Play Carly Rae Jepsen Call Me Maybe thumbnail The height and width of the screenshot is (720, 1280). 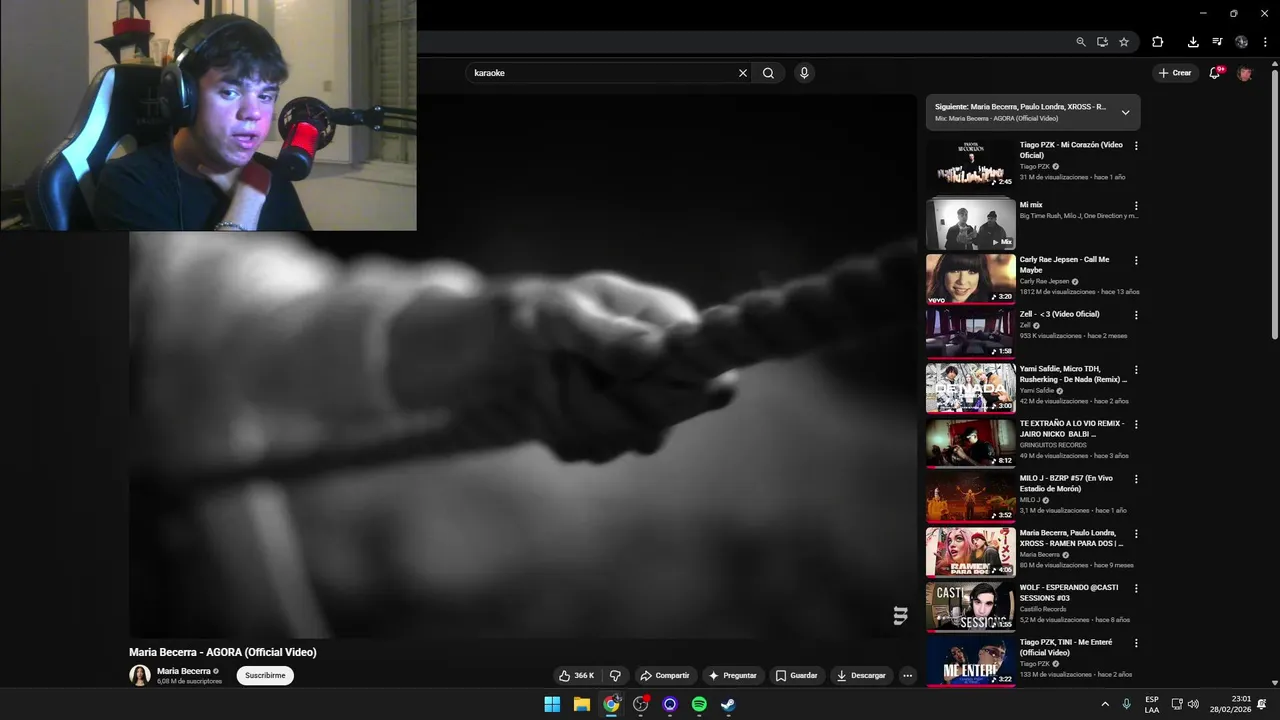tap(970, 278)
